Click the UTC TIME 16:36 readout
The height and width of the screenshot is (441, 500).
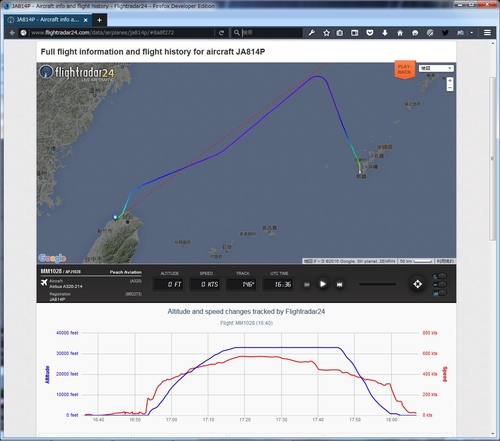click(x=278, y=284)
